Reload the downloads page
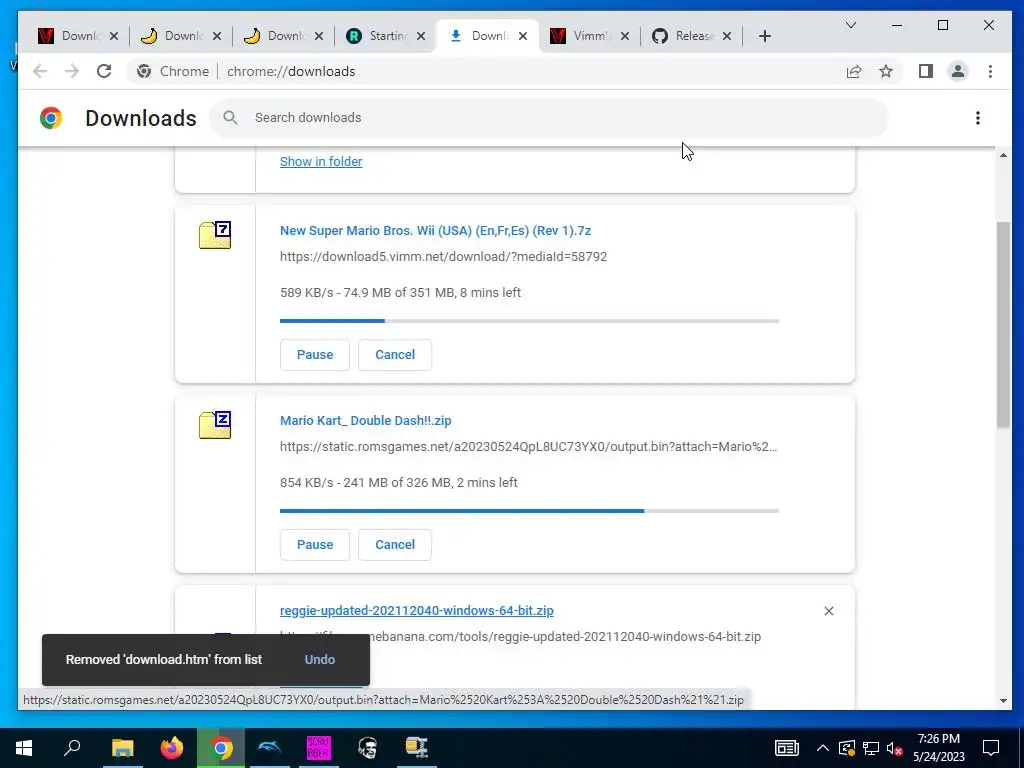The height and width of the screenshot is (768, 1024). [104, 71]
